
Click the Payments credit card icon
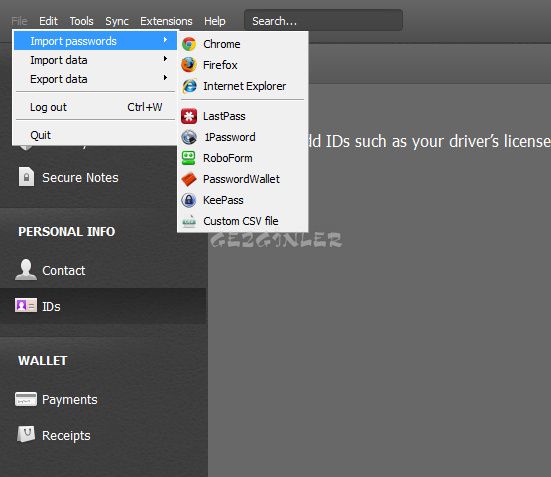(26, 399)
